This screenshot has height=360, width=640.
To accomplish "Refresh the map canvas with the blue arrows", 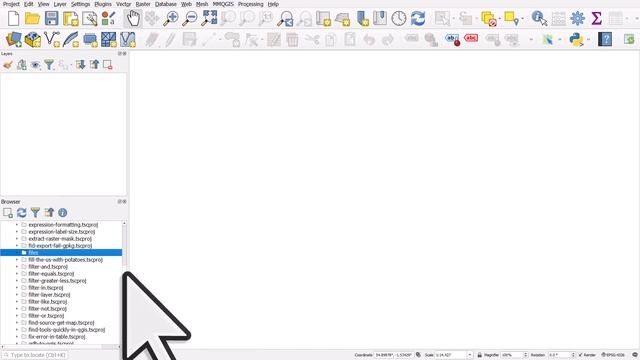I will tap(418, 18).
